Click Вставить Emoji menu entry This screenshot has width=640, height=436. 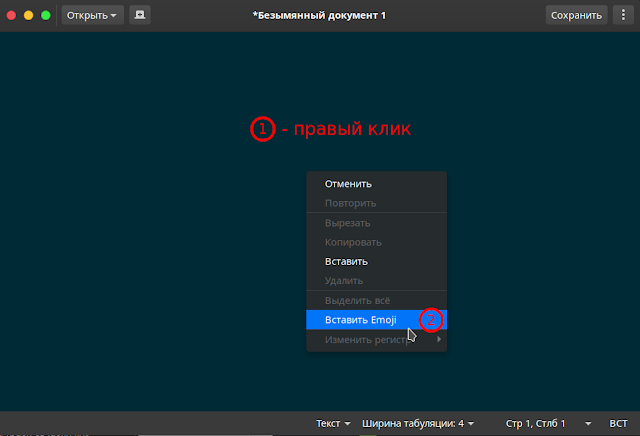pyautogui.click(x=376, y=320)
